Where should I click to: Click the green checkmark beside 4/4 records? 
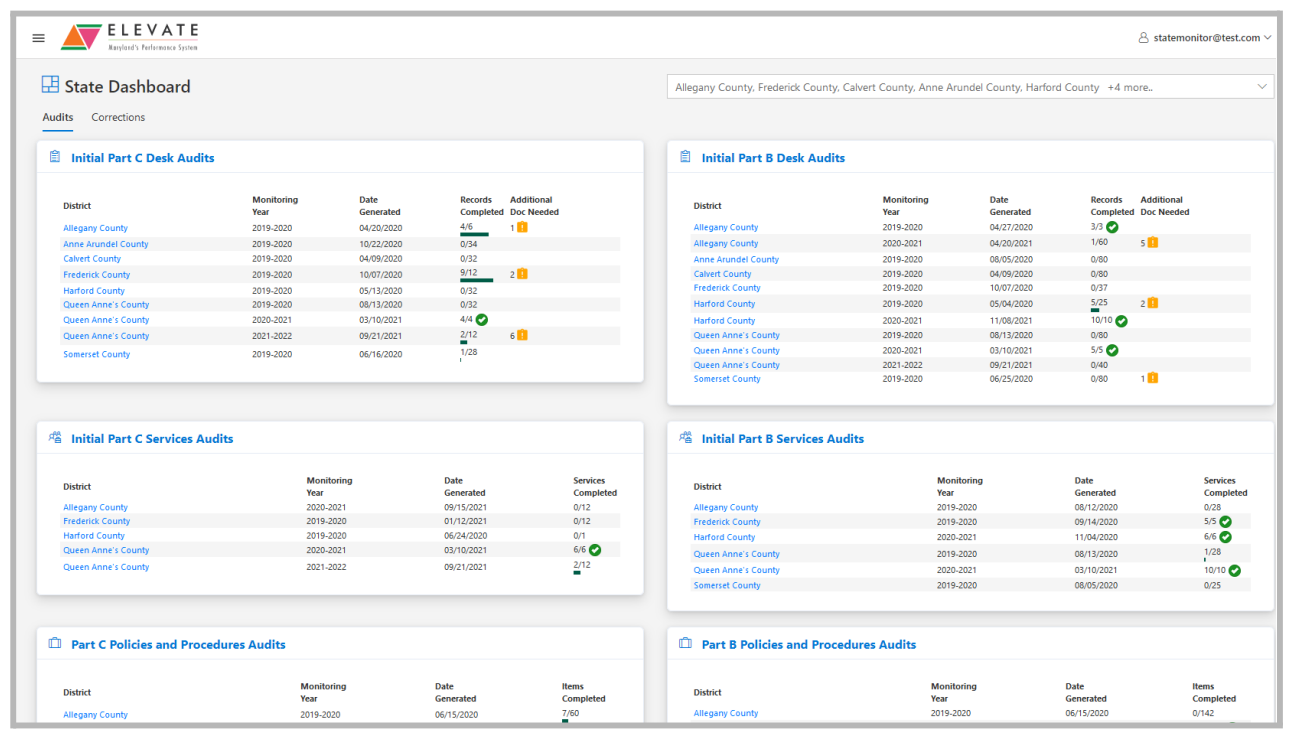tap(482, 320)
